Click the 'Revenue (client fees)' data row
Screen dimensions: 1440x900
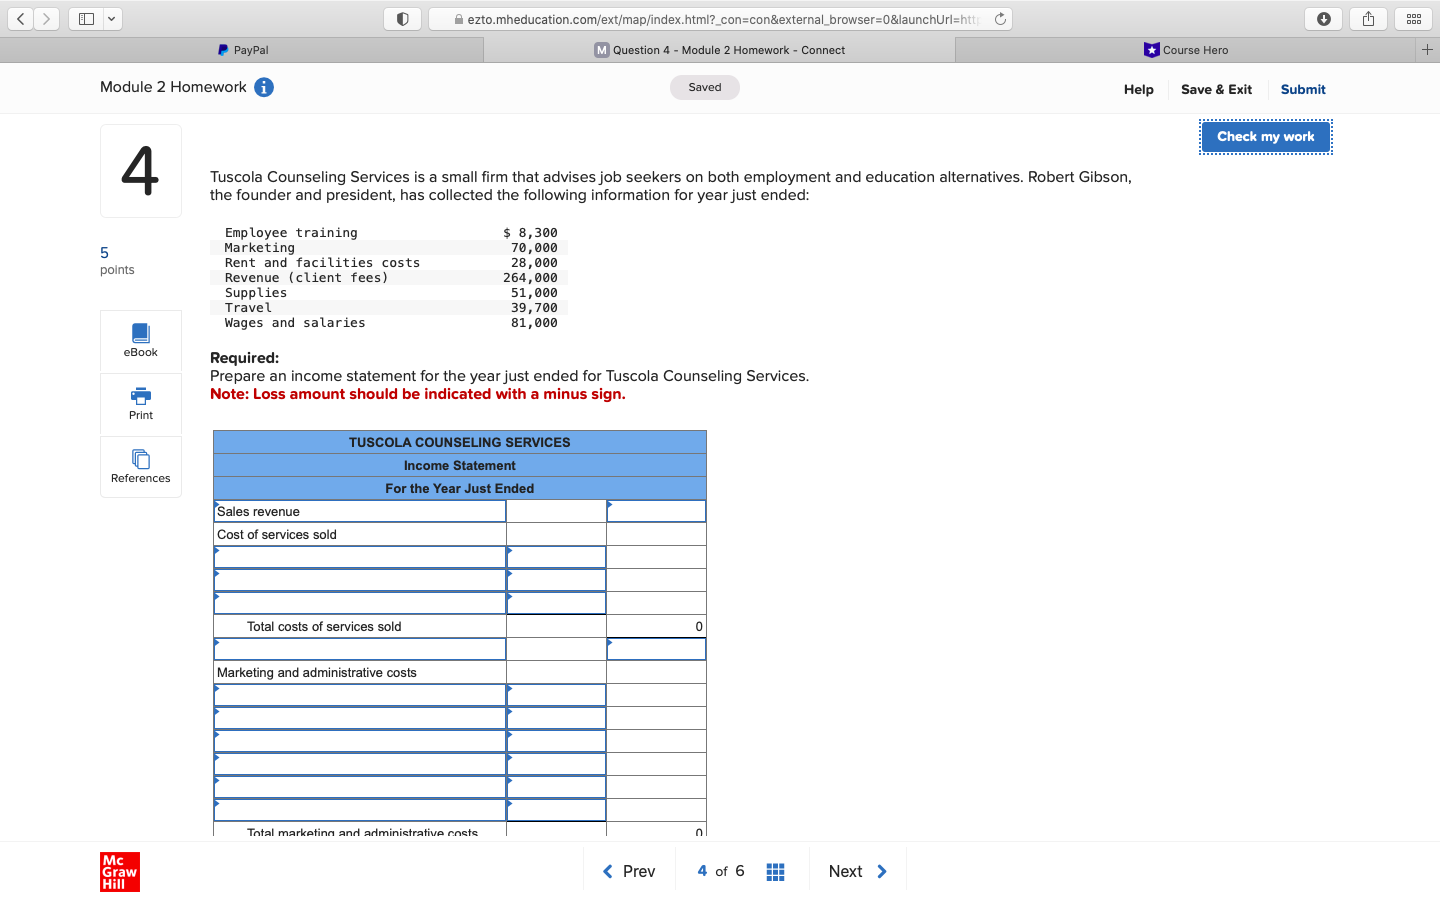(389, 278)
